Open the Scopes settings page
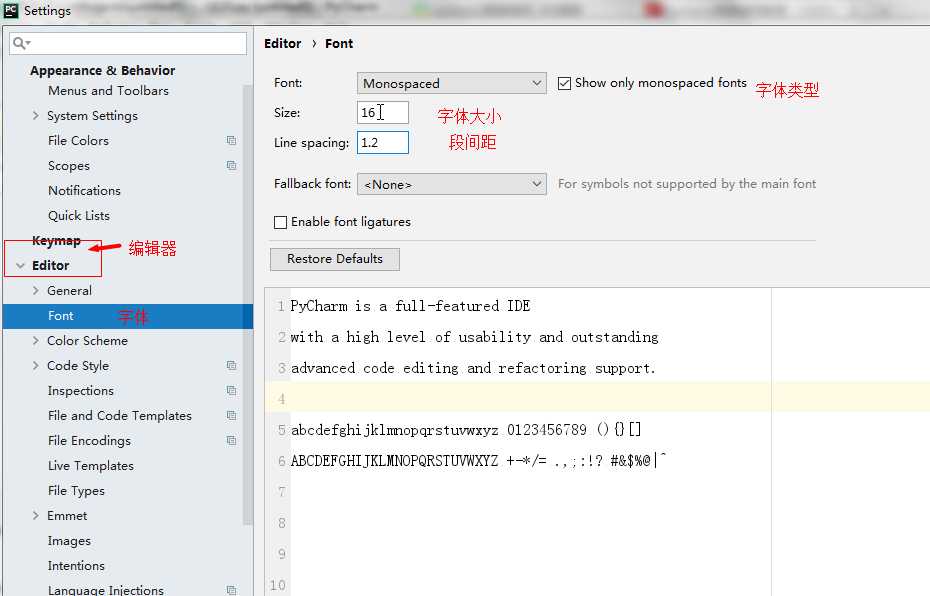This screenshot has height=596, width=930. pyautogui.click(x=69, y=165)
